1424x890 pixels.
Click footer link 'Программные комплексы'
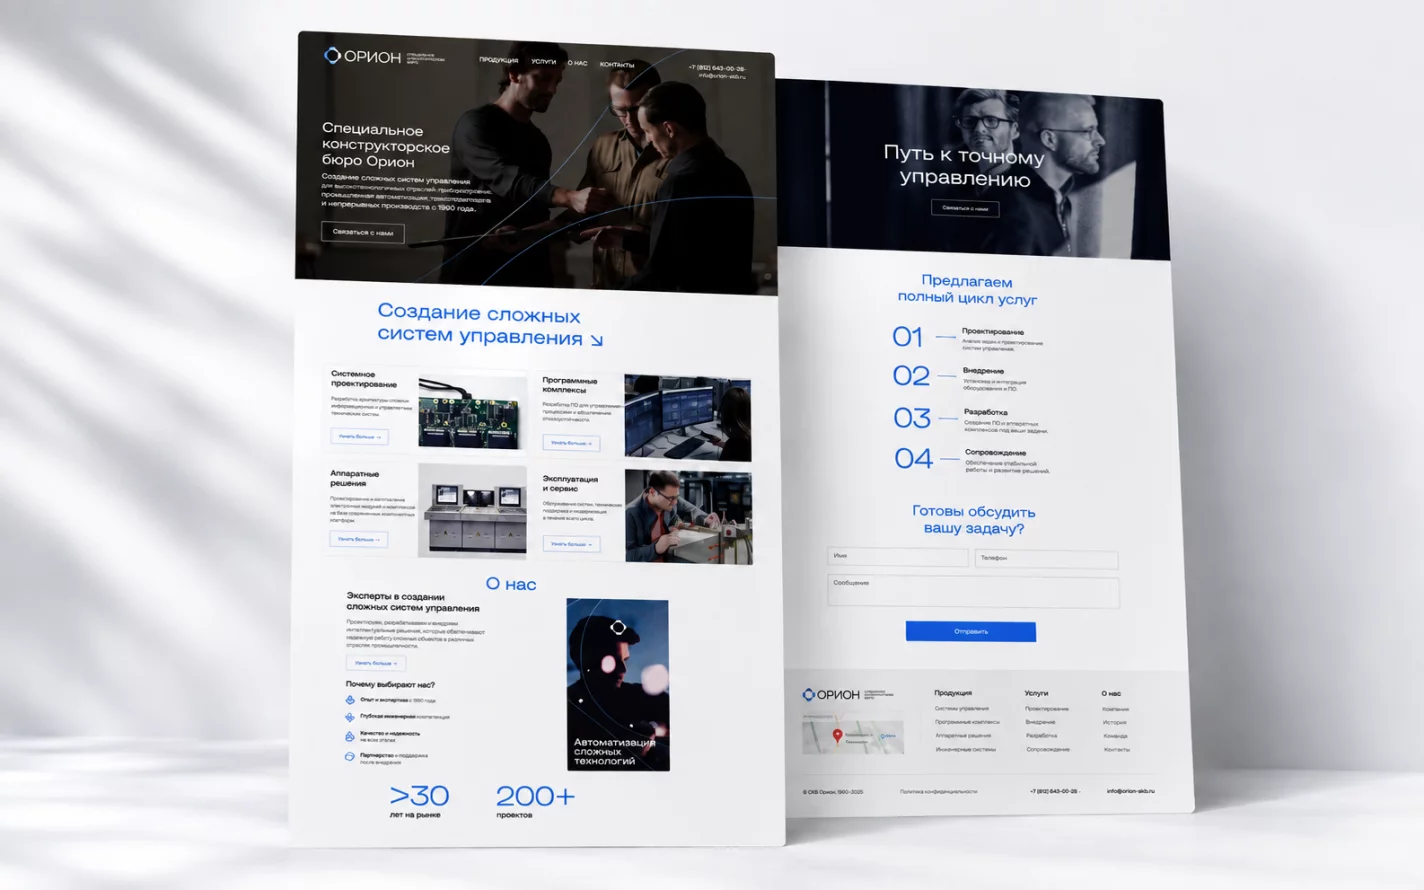pyautogui.click(x=967, y=721)
